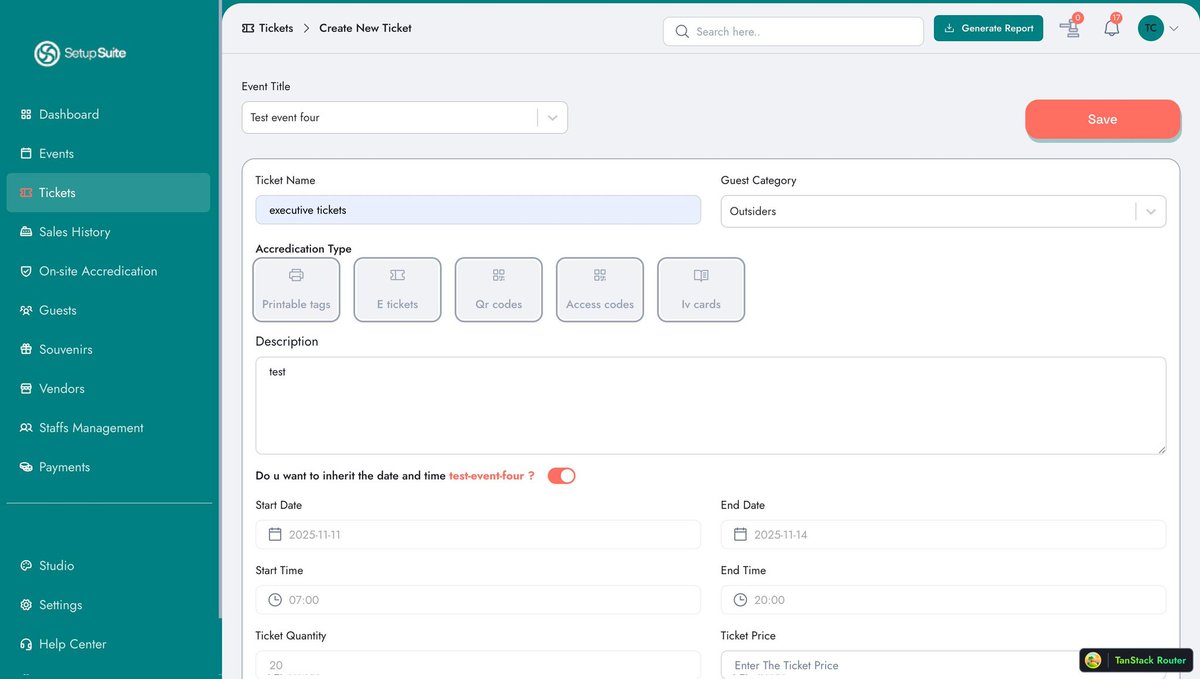
Task: Expand the Event Title dropdown chevron
Action: (x=552, y=118)
